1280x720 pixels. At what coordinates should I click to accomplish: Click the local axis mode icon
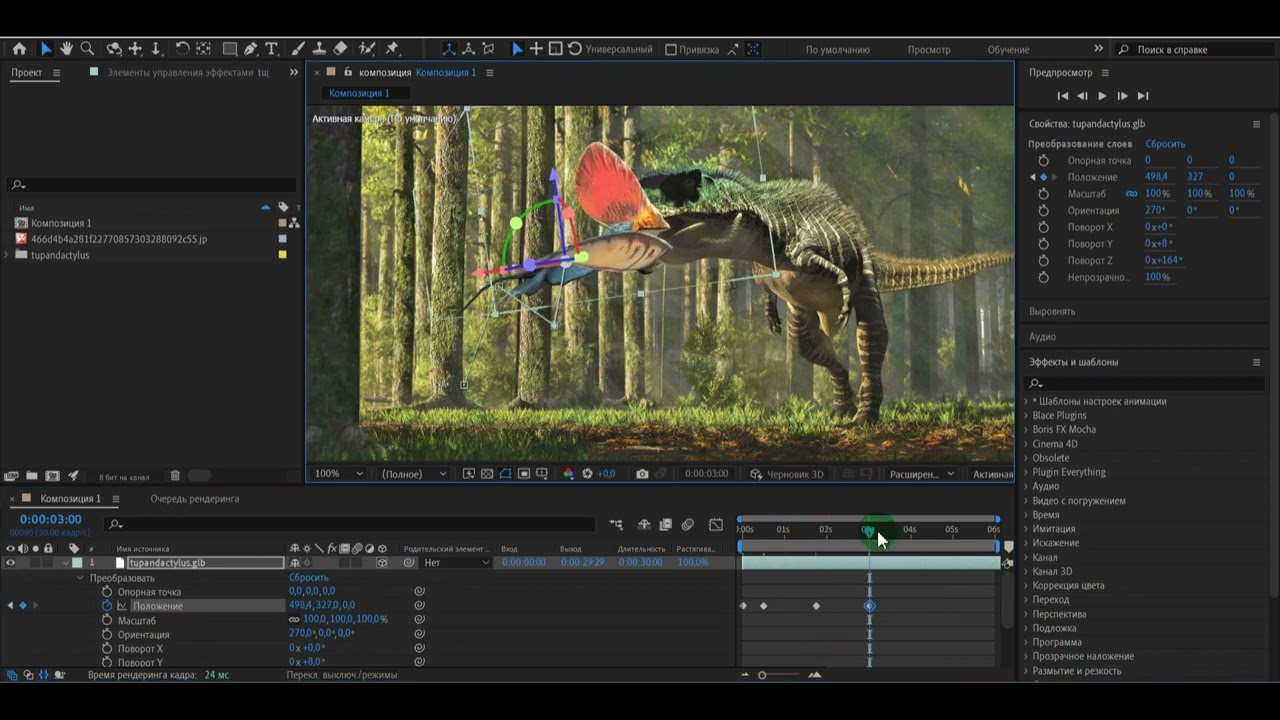[448, 49]
